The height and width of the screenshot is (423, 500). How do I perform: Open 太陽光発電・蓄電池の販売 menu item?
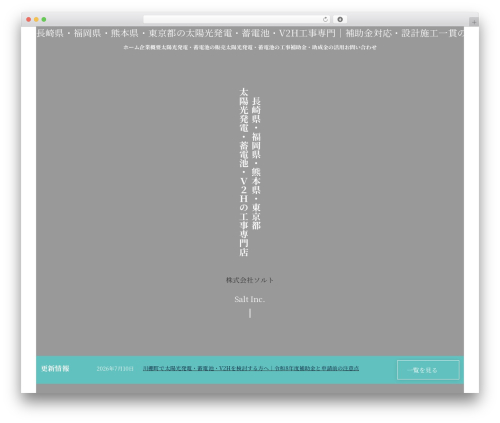[195, 47]
